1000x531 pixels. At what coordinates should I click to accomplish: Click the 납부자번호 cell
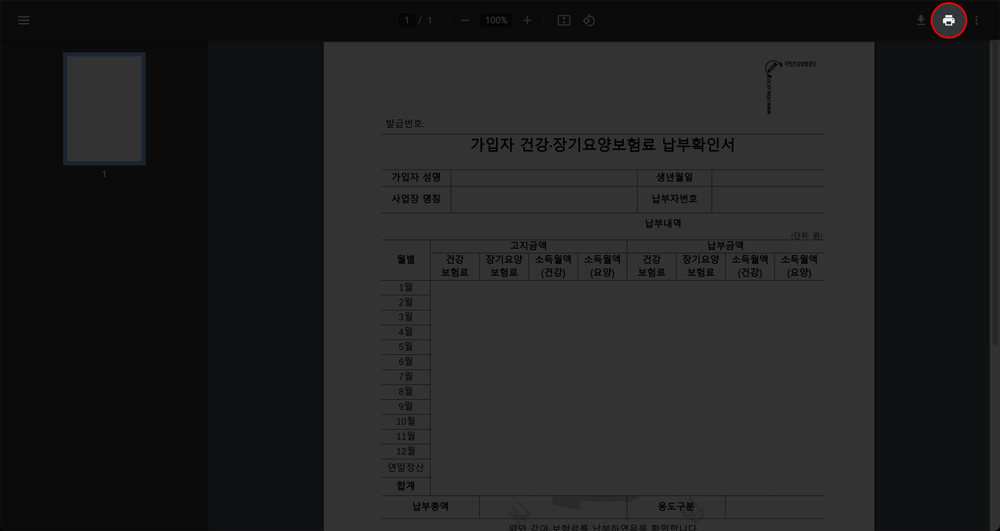click(675, 199)
